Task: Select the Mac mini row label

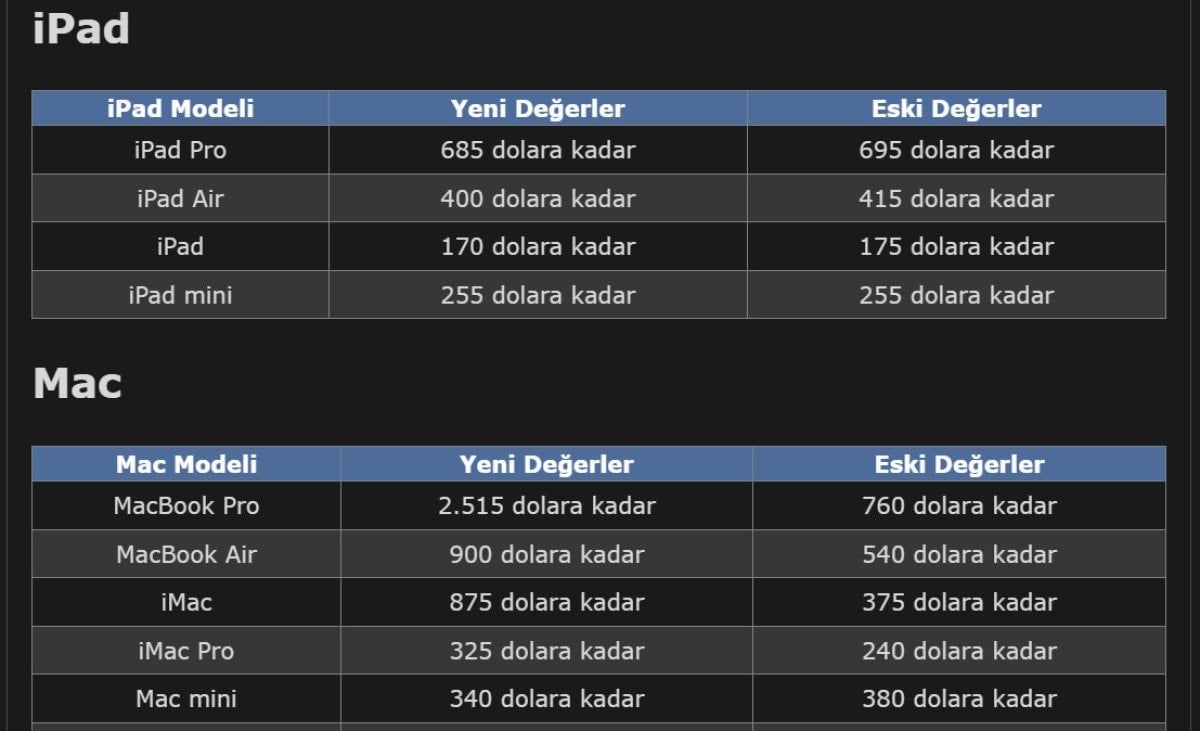Action: click(x=186, y=699)
